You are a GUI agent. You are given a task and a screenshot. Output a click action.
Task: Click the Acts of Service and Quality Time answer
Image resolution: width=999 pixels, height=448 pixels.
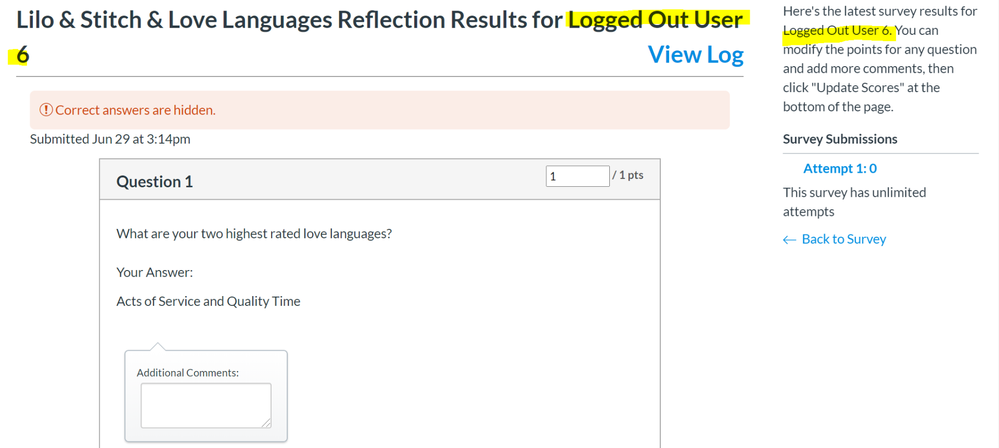[x=208, y=301]
